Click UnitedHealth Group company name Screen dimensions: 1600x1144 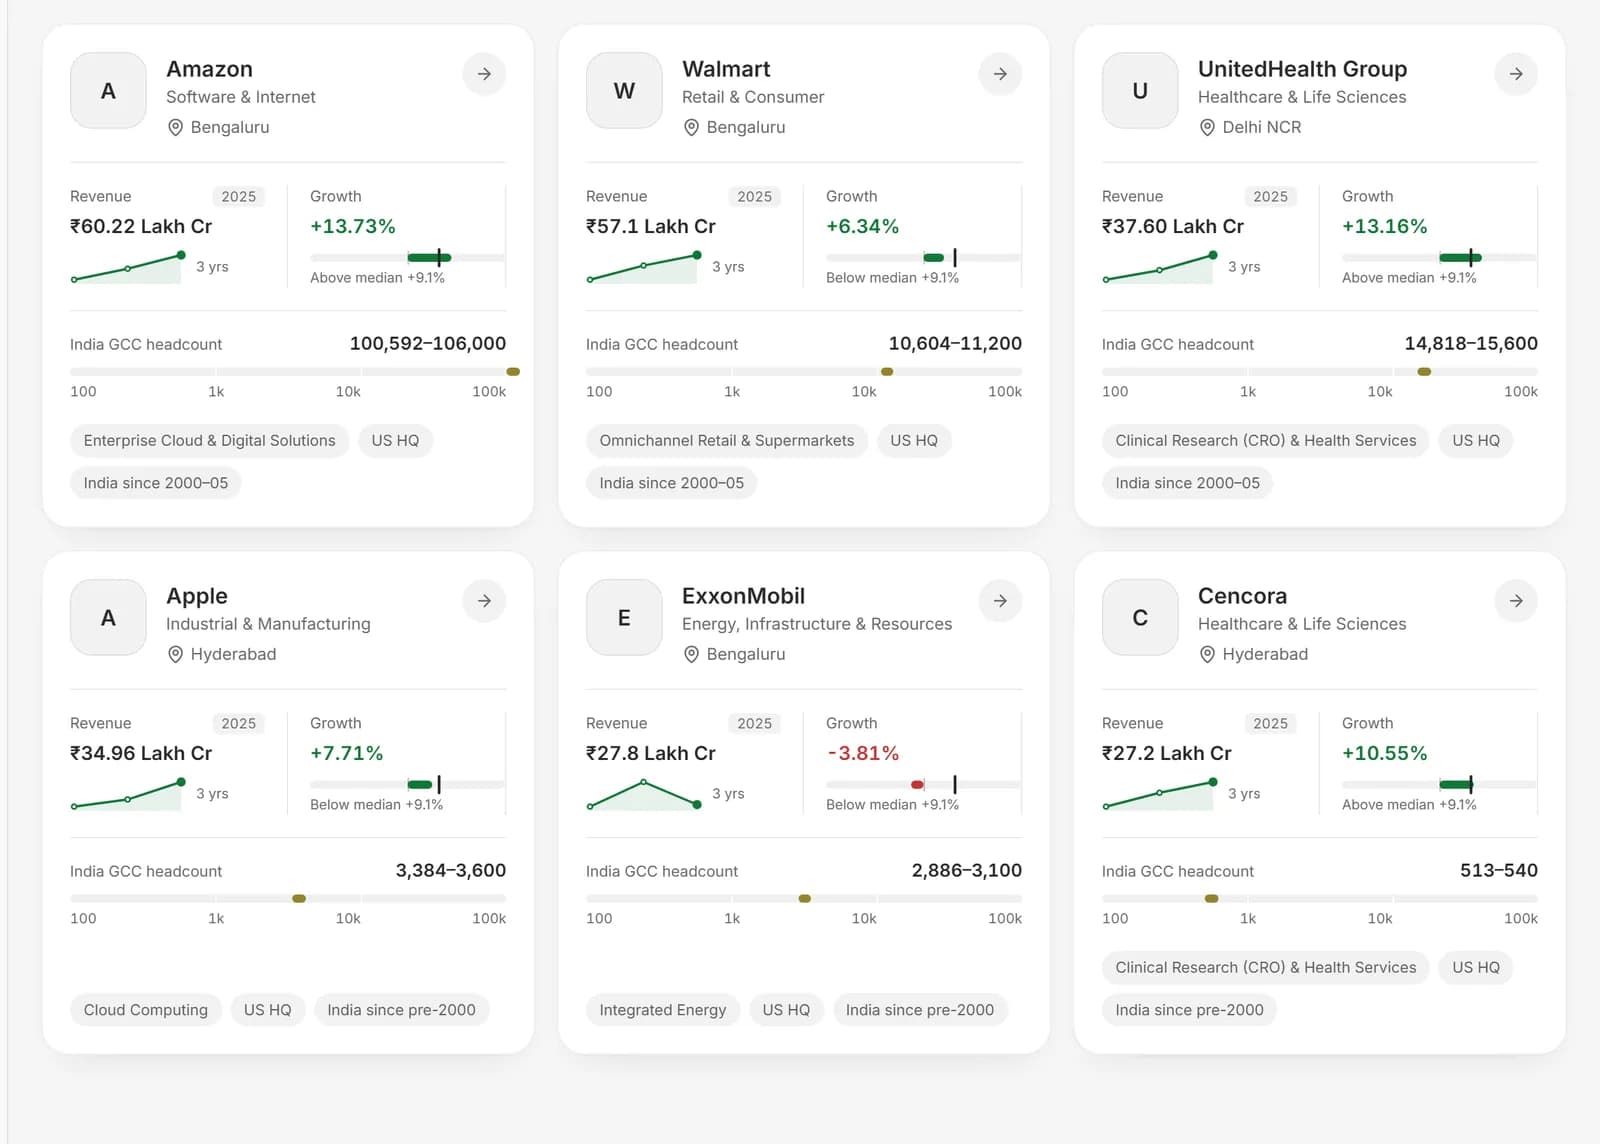(x=1302, y=69)
